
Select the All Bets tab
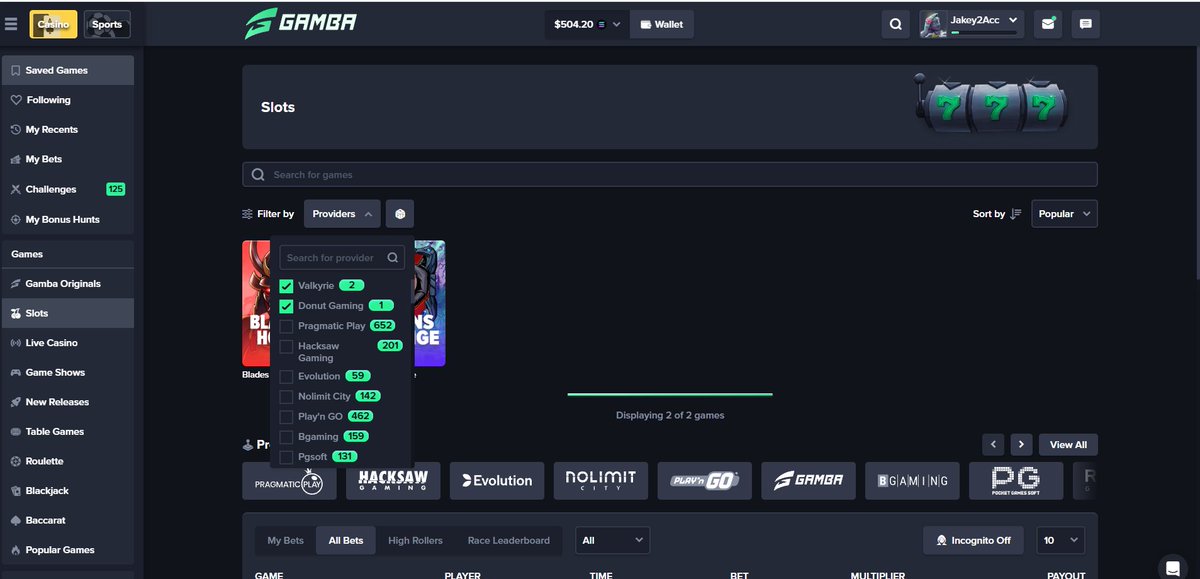[346, 540]
